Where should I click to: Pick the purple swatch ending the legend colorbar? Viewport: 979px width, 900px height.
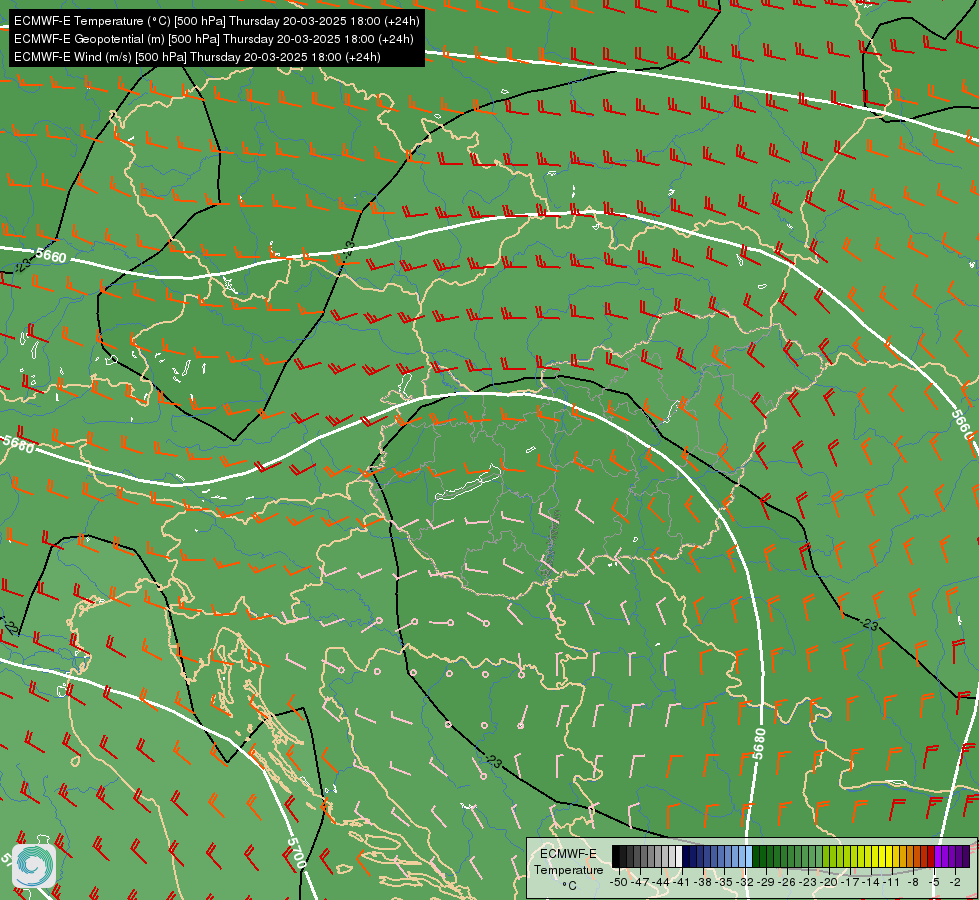966,856
